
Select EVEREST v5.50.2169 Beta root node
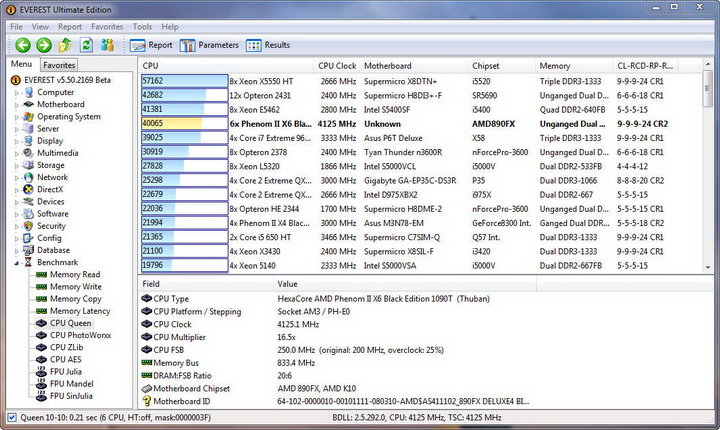[68, 80]
